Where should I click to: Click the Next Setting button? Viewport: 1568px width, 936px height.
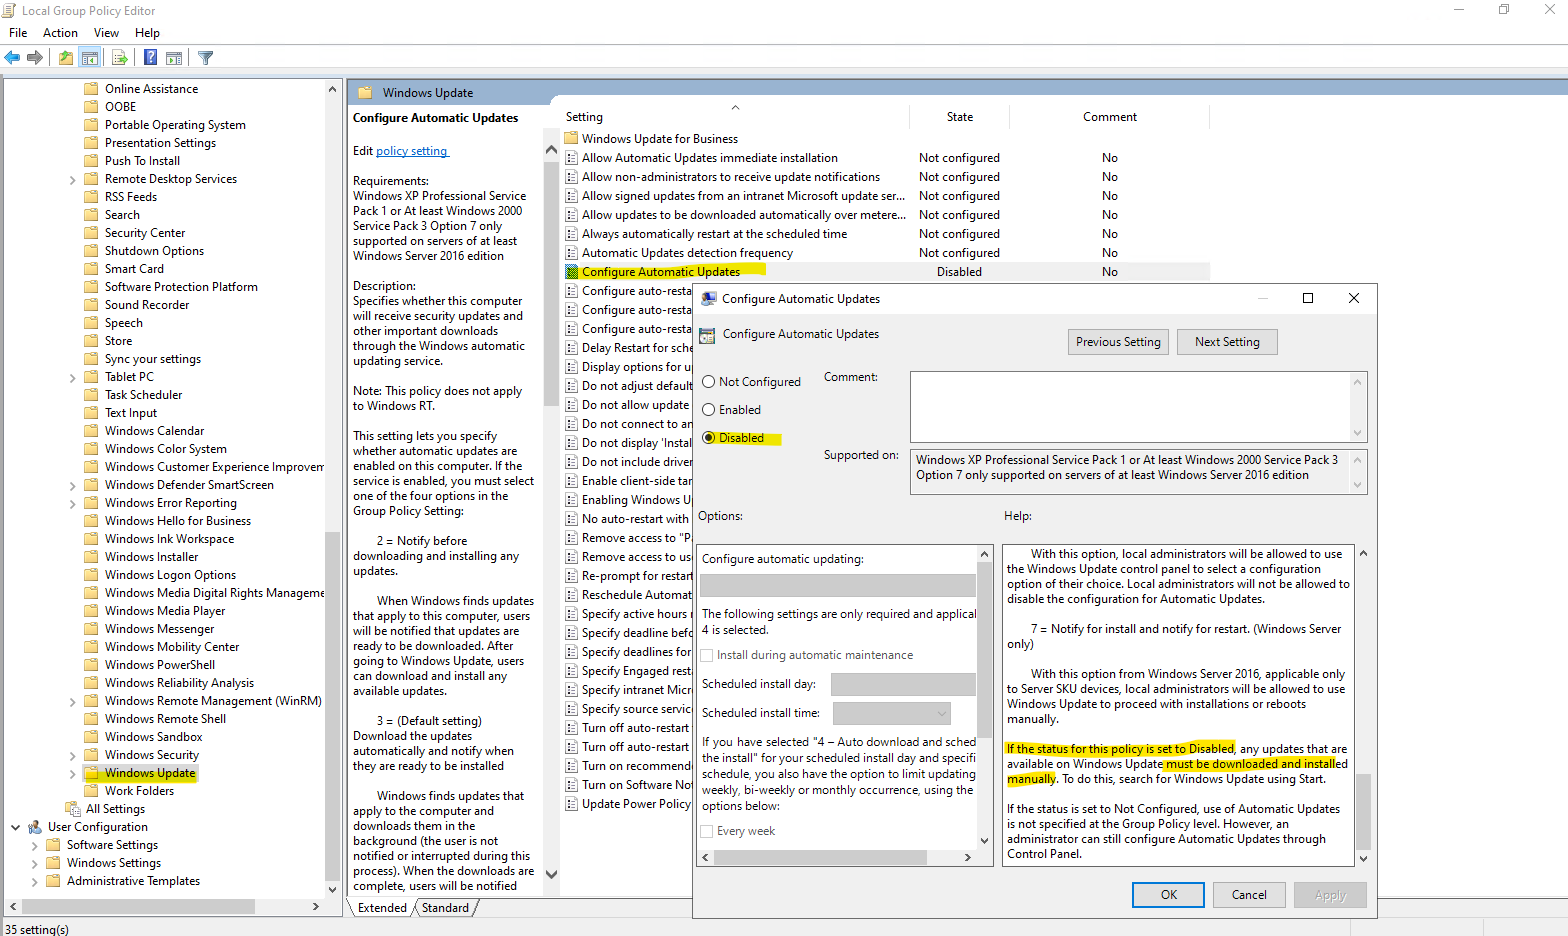[1227, 342]
